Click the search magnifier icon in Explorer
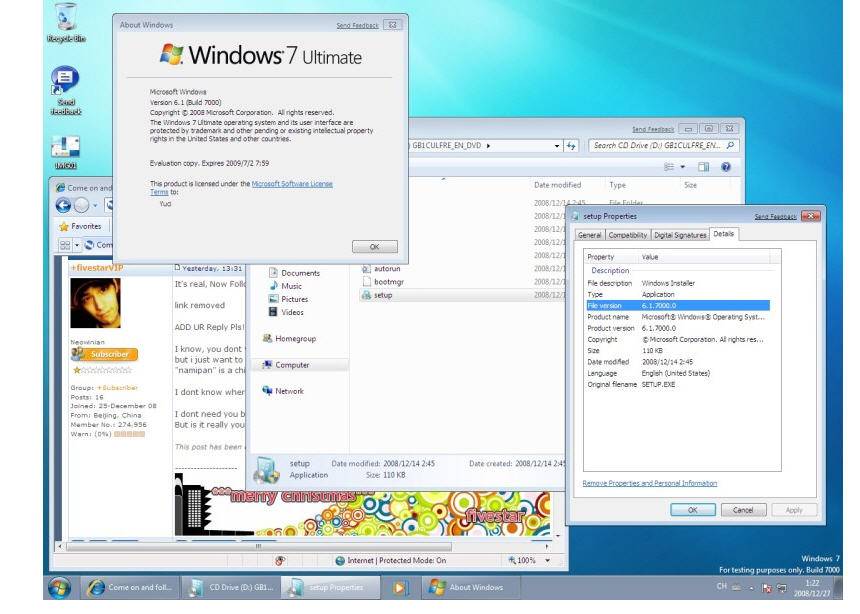Image resolution: width=860 pixels, height=614 pixels. point(730,145)
